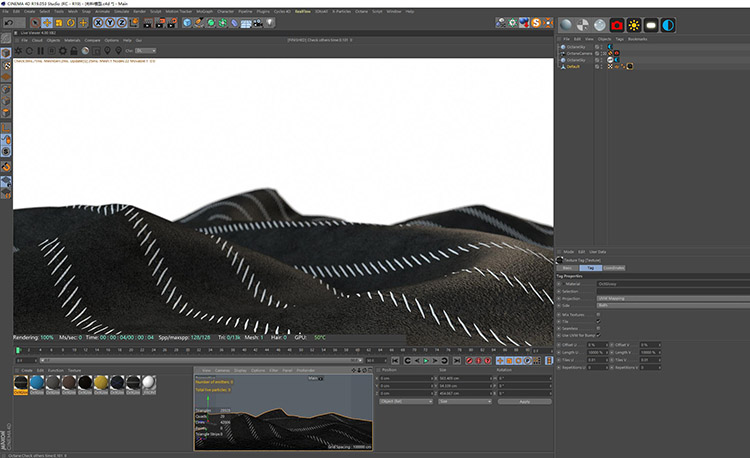
Task: Activate the Move tool in top toolbar
Action: coord(47,22)
